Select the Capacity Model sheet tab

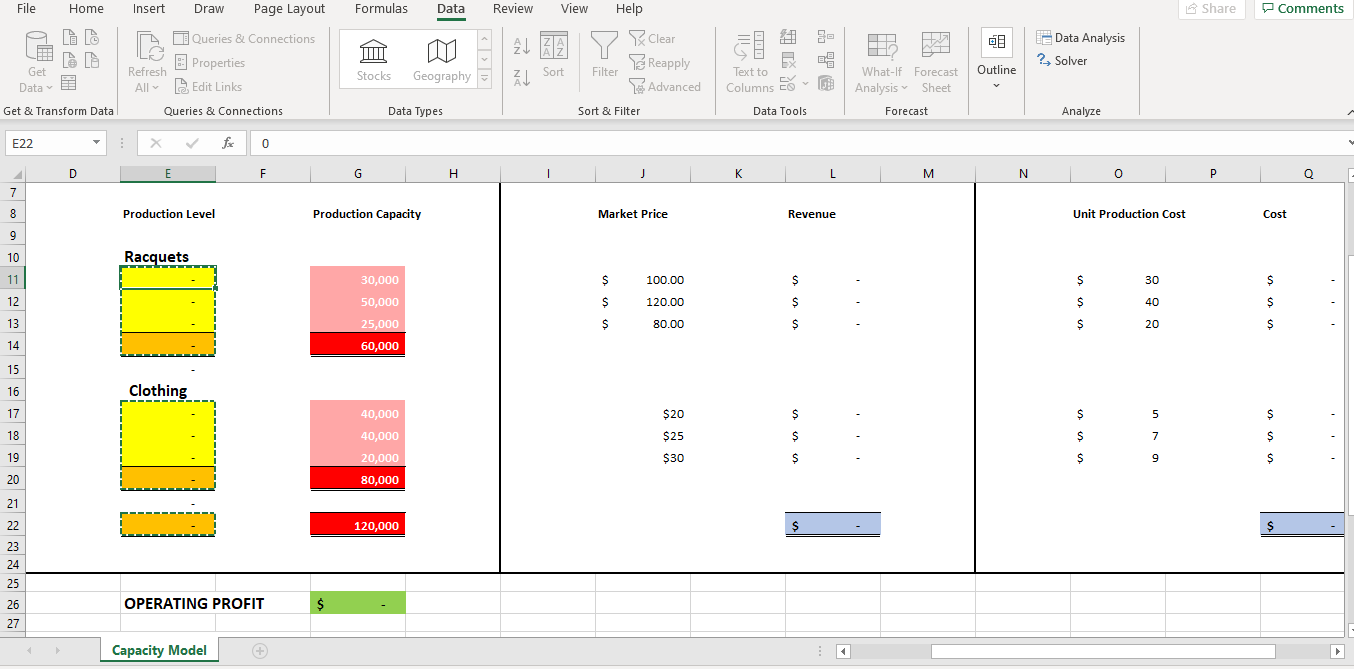click(x=159, y=650)
